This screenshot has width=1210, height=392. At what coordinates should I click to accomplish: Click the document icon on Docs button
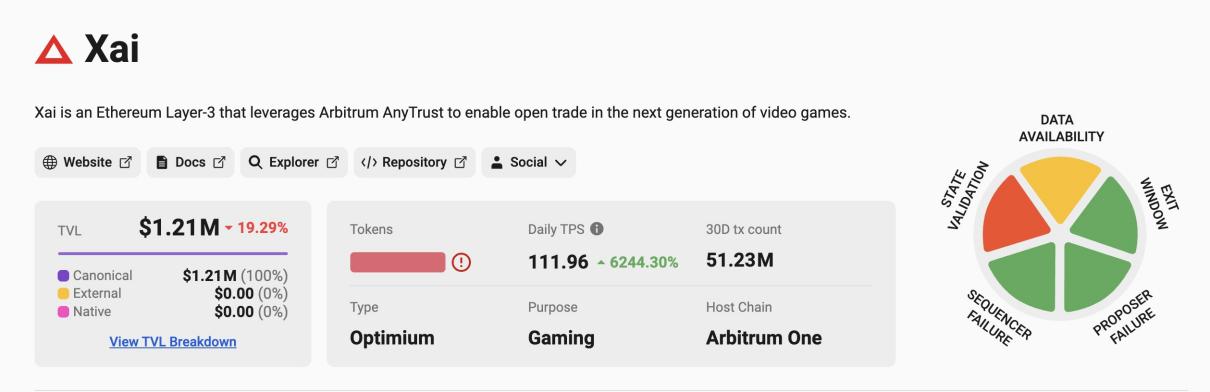click(x=162, y=162)
